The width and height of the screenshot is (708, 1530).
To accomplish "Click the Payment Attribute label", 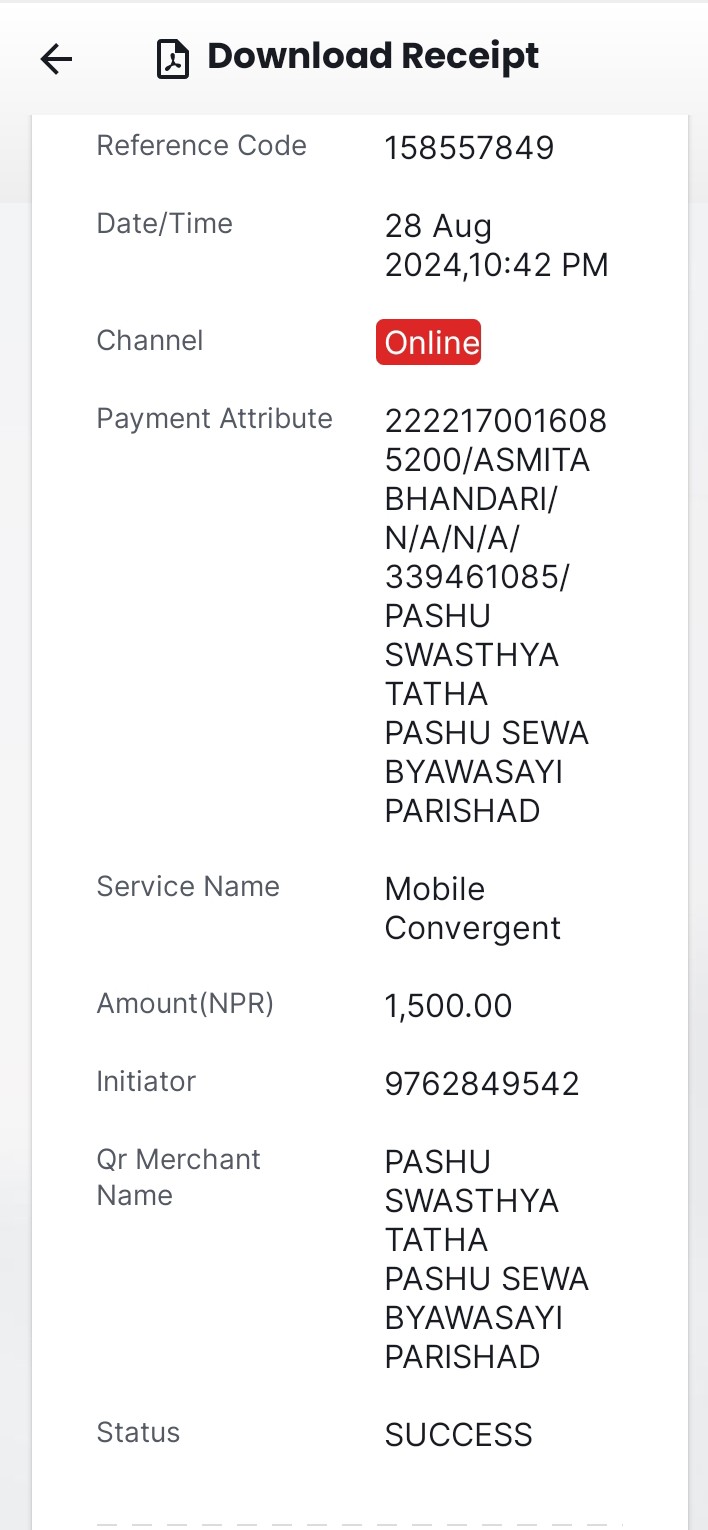I will click(214, 418).
